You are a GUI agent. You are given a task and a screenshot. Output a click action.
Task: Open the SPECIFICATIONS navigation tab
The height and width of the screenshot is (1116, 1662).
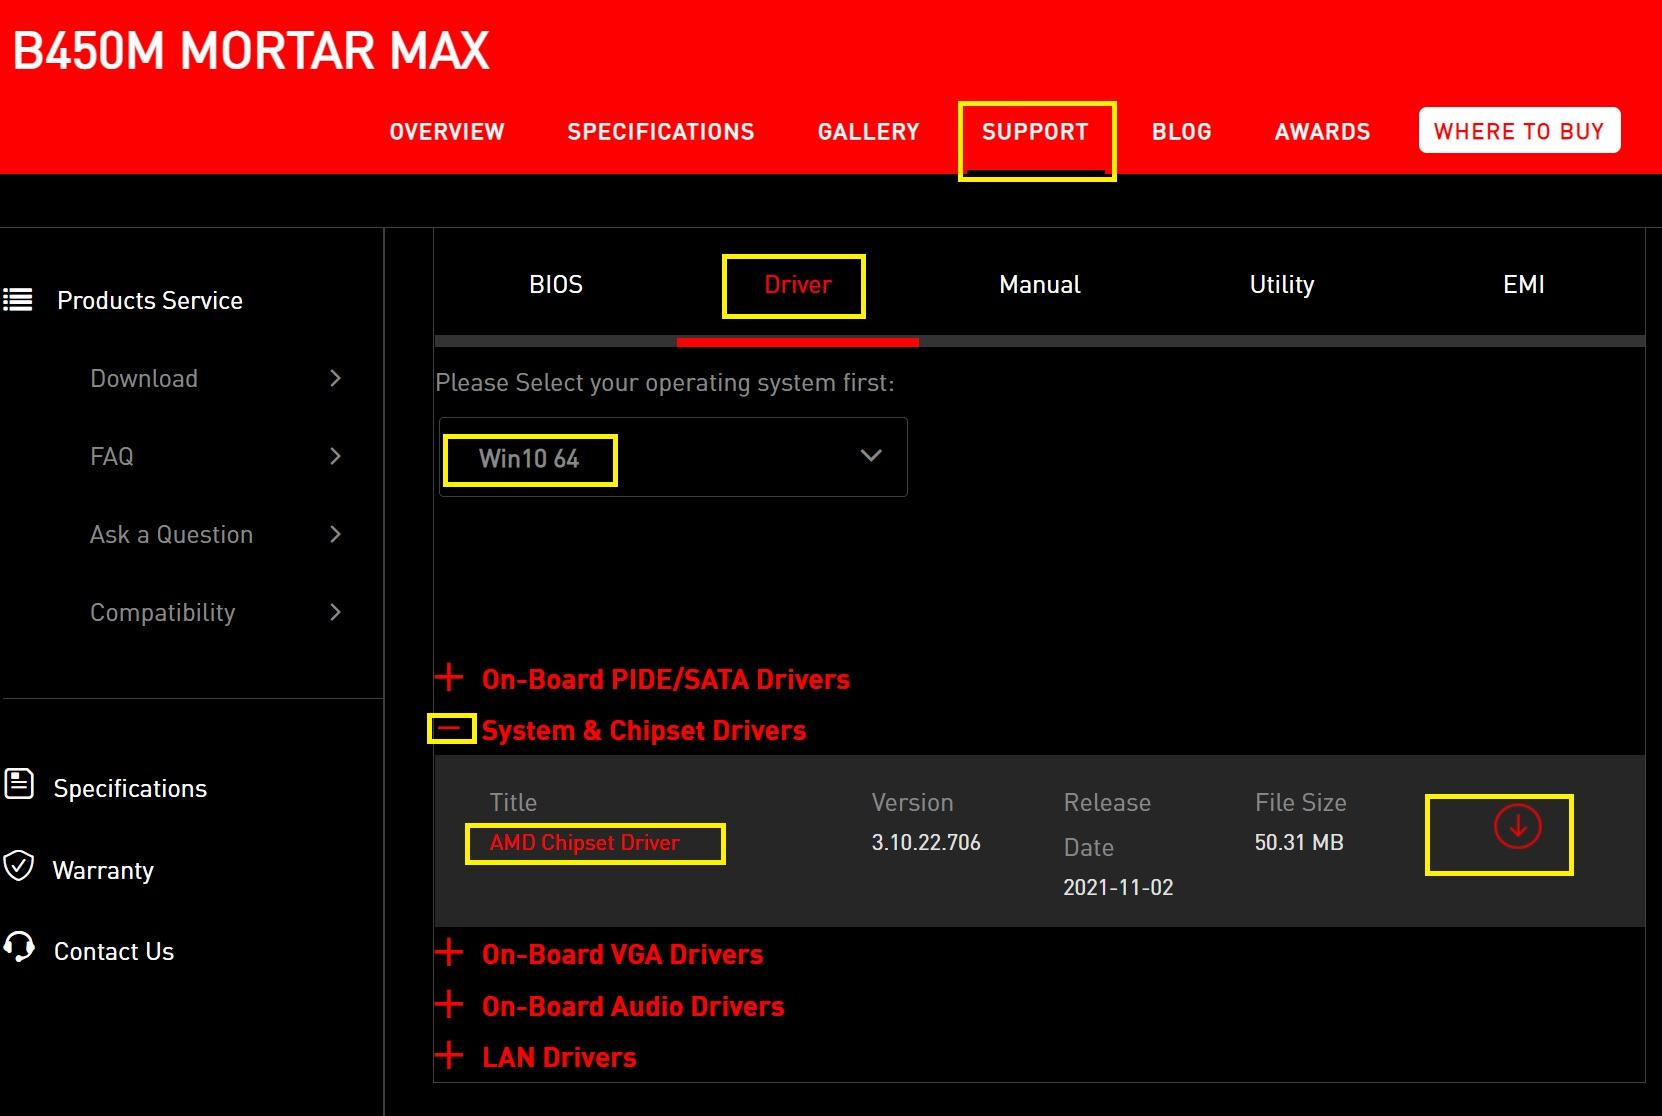click(661, 132)
